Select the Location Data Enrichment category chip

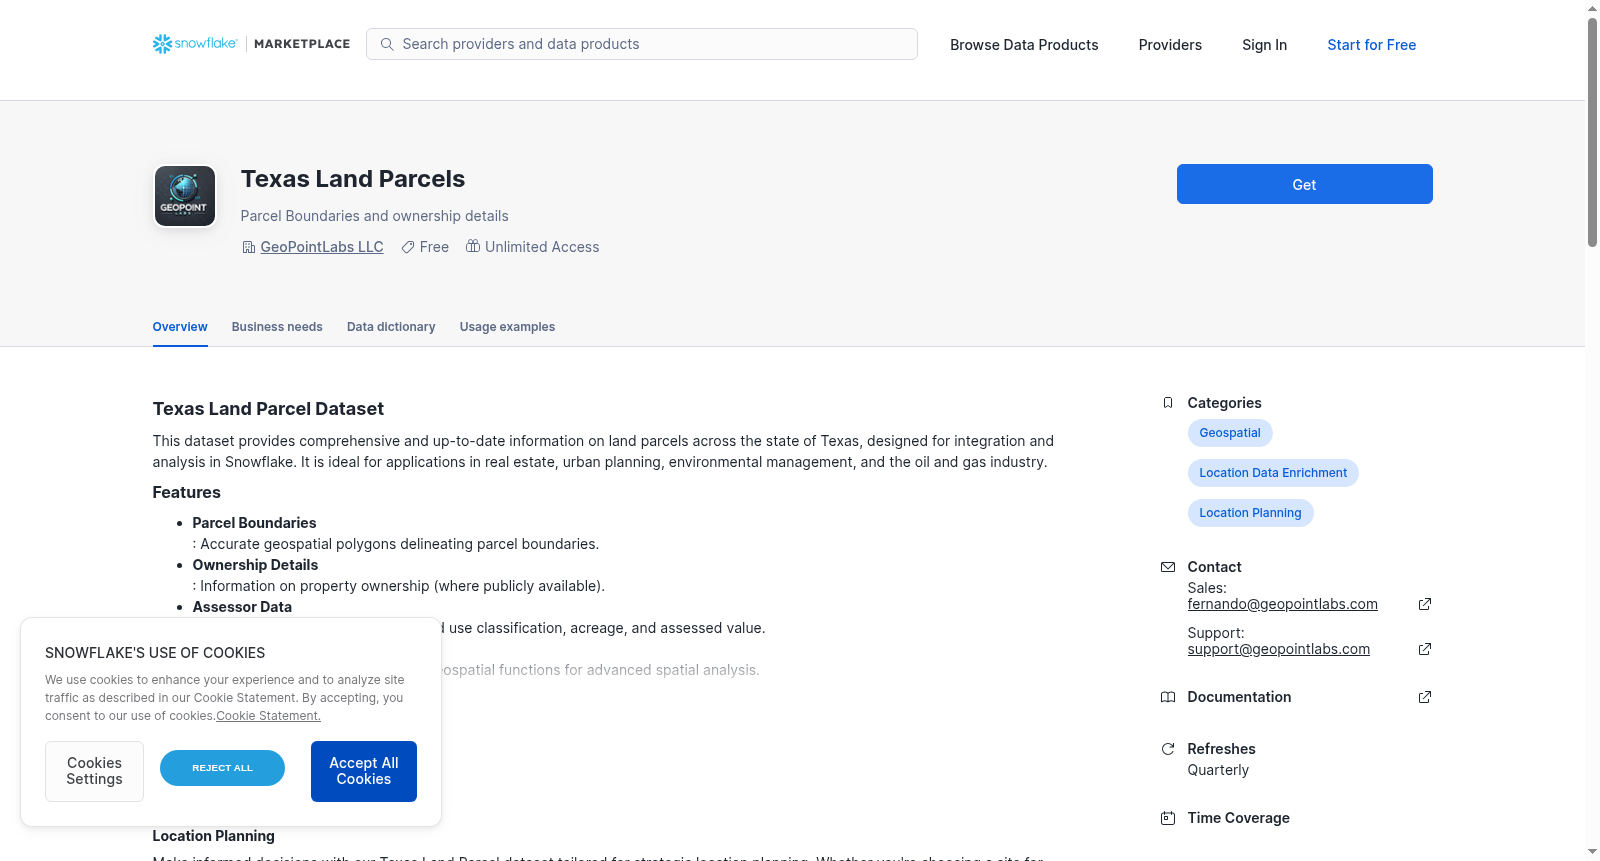(1273, 473)
